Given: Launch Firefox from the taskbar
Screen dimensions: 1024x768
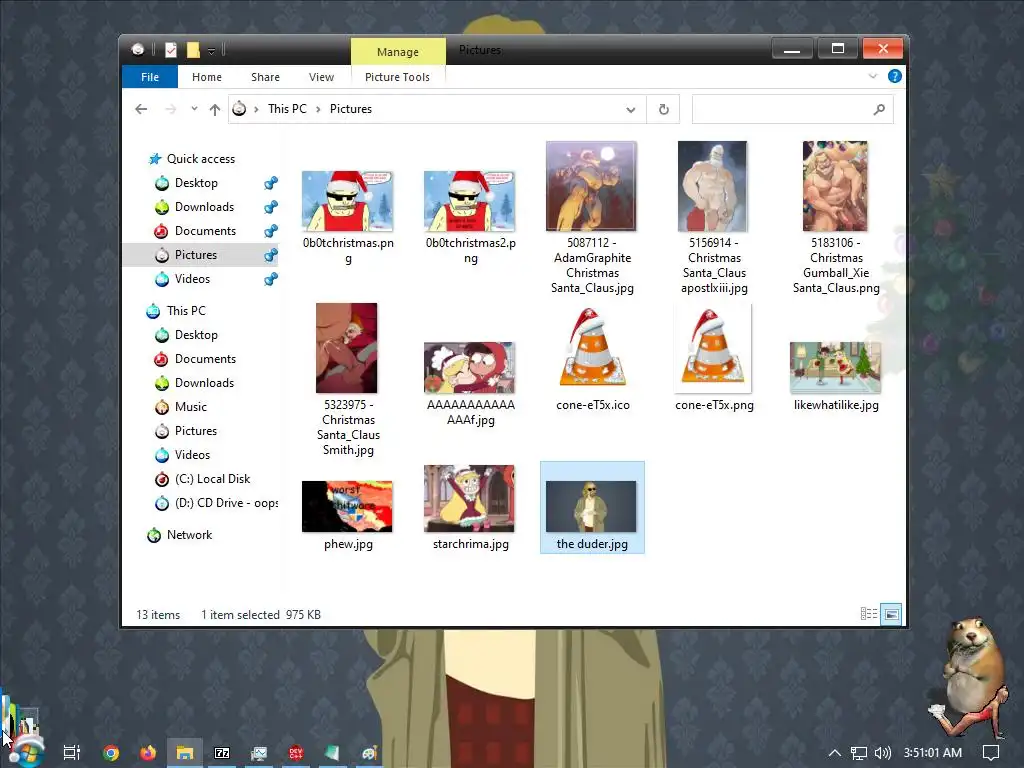Looking at the screenshot, I should [x=148, y=753].
